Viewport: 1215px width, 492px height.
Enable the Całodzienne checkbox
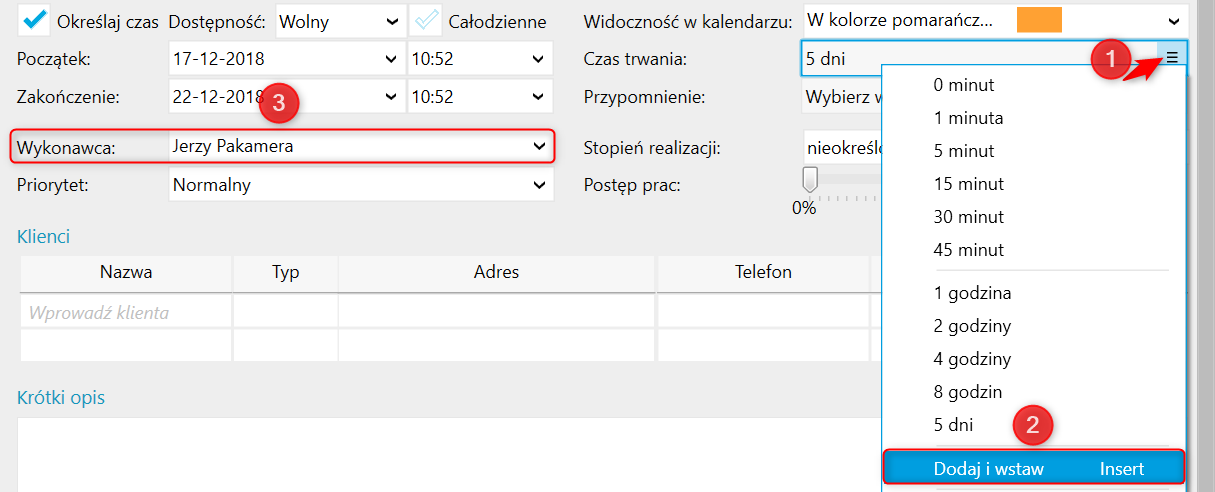click(426, 20)
